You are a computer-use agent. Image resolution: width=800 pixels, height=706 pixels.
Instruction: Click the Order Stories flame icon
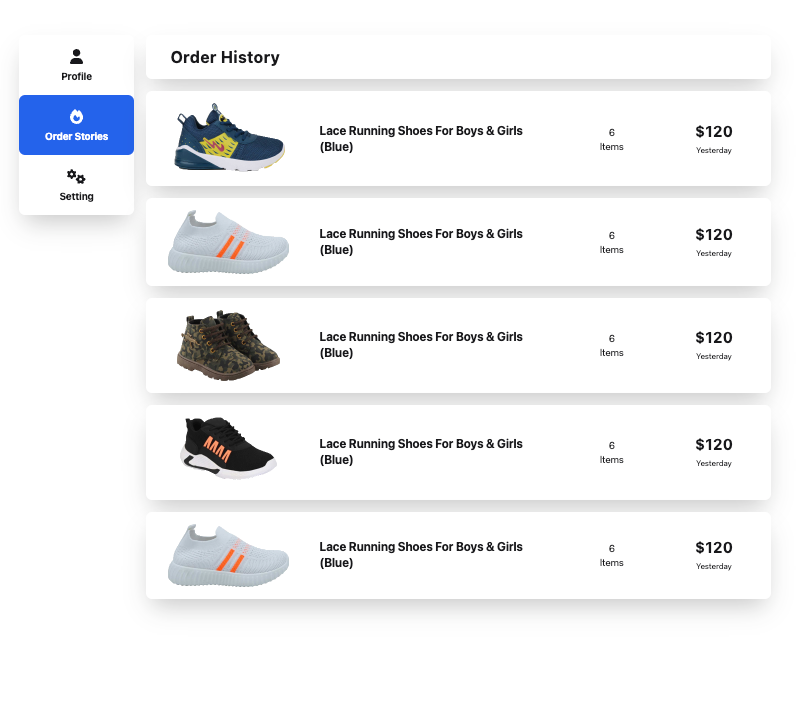tap(76, 117)
